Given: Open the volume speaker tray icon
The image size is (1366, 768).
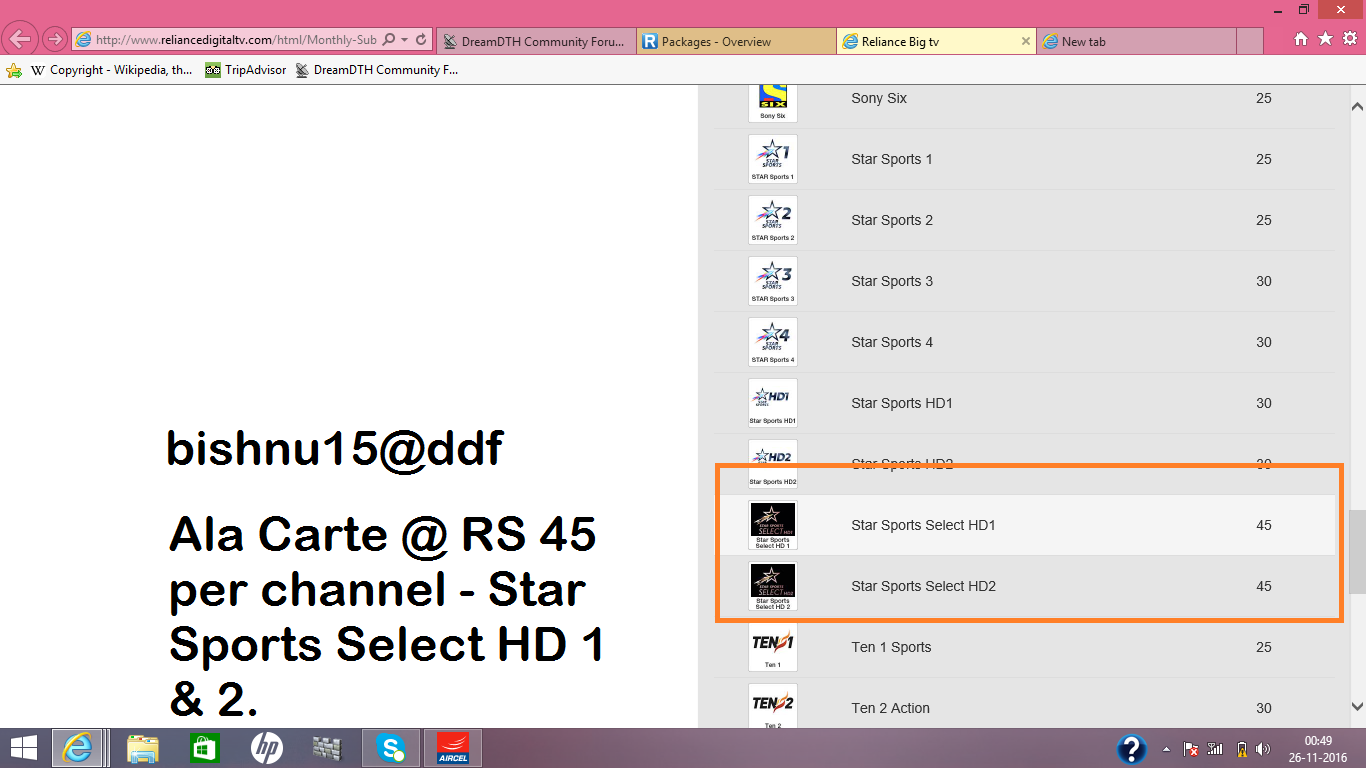Looking at the screenshot, I should click(1263, 748).
